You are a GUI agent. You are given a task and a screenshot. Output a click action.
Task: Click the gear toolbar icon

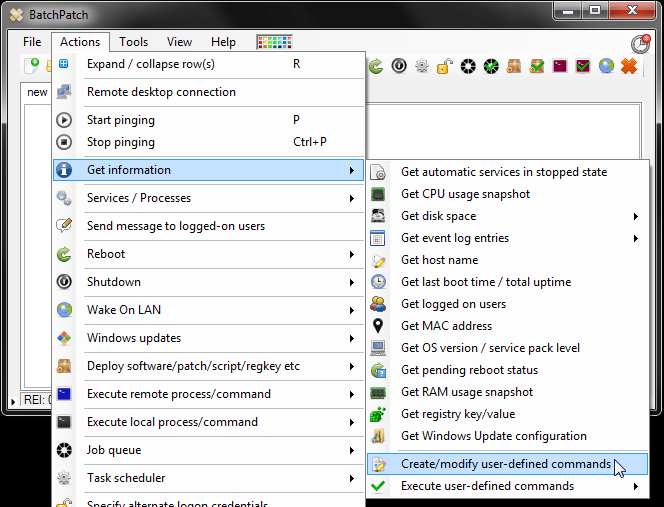click(422, 66)
